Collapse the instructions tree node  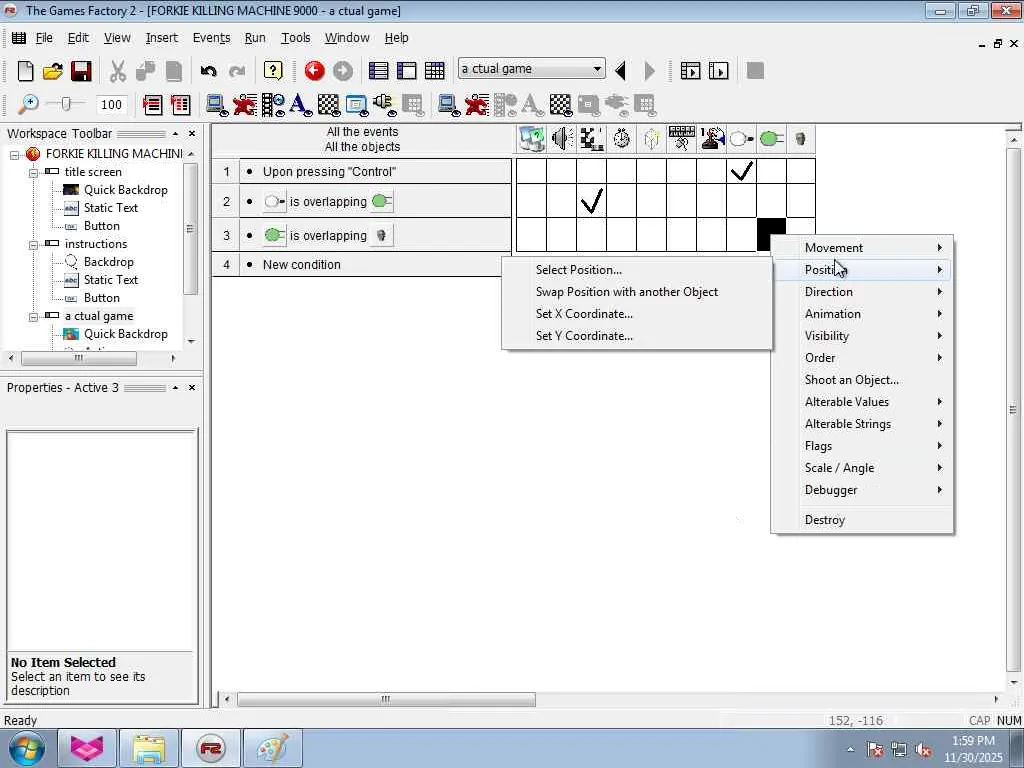33,245
